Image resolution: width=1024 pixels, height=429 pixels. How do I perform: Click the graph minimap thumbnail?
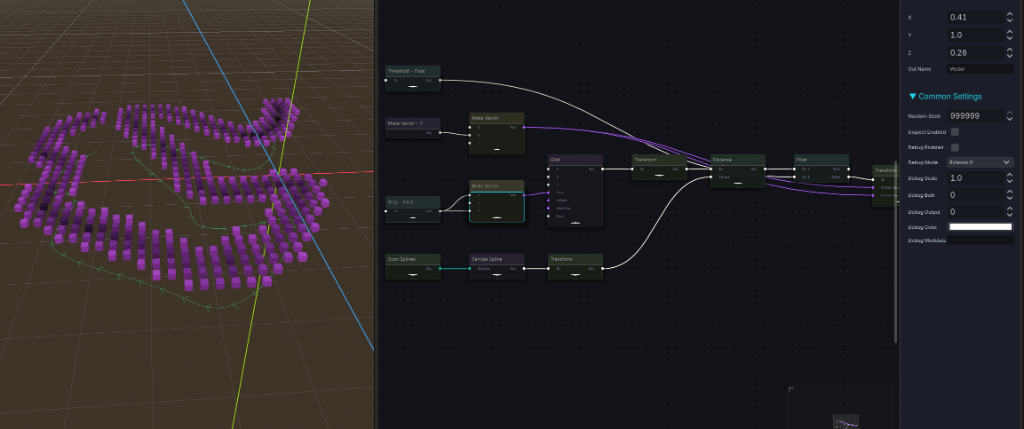846,422
